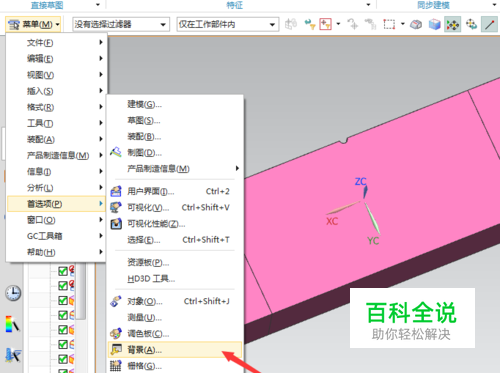Click the rectangle selection toolbar icon
Image resolution: width=500 pixels, height=373 pixels.
389,24
